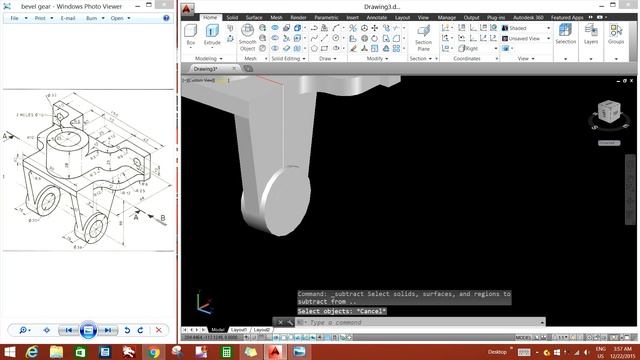Select the Slice solid tool

[287, 38]
